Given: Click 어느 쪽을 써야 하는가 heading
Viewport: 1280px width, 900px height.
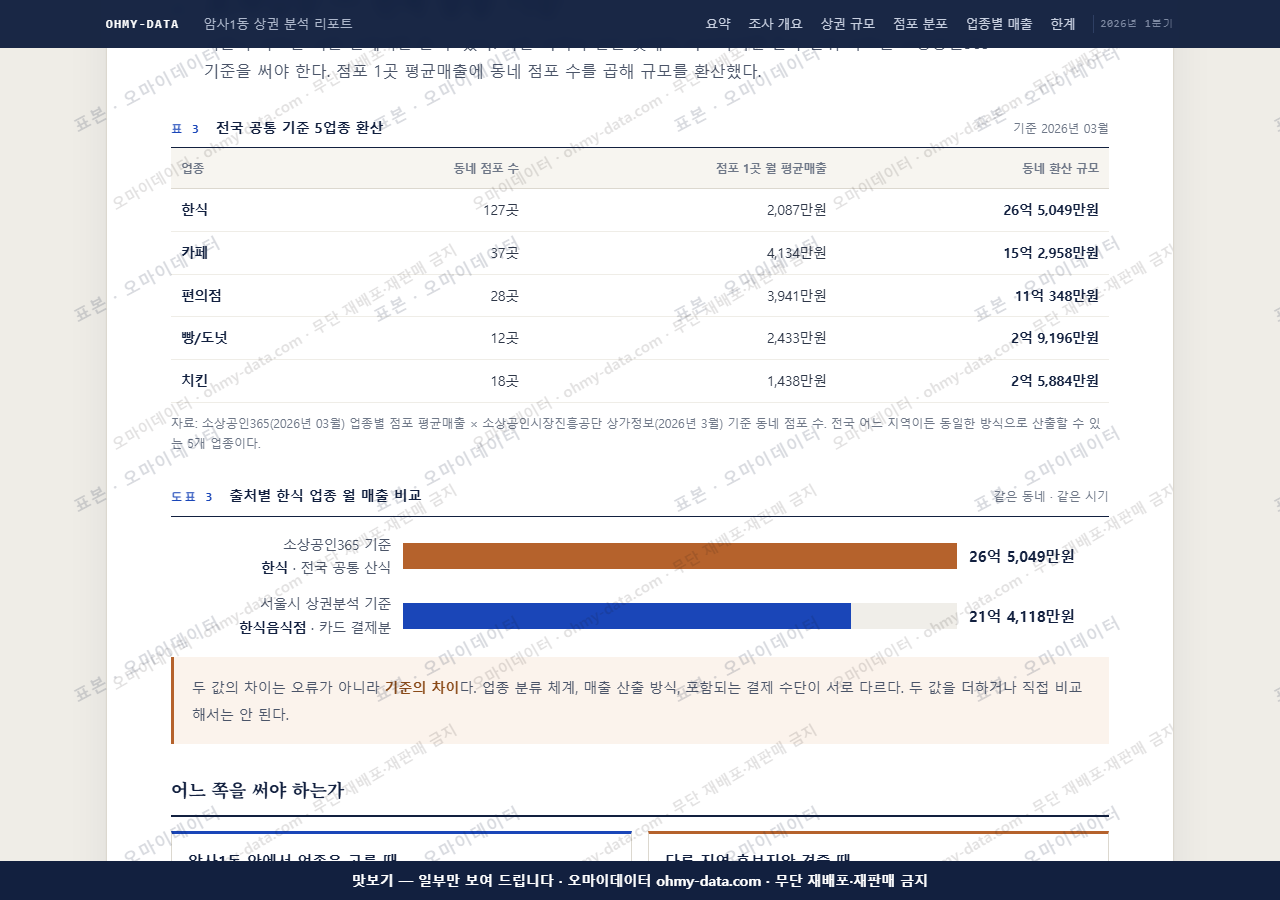Looking at the screenshot, I should 258,790.
